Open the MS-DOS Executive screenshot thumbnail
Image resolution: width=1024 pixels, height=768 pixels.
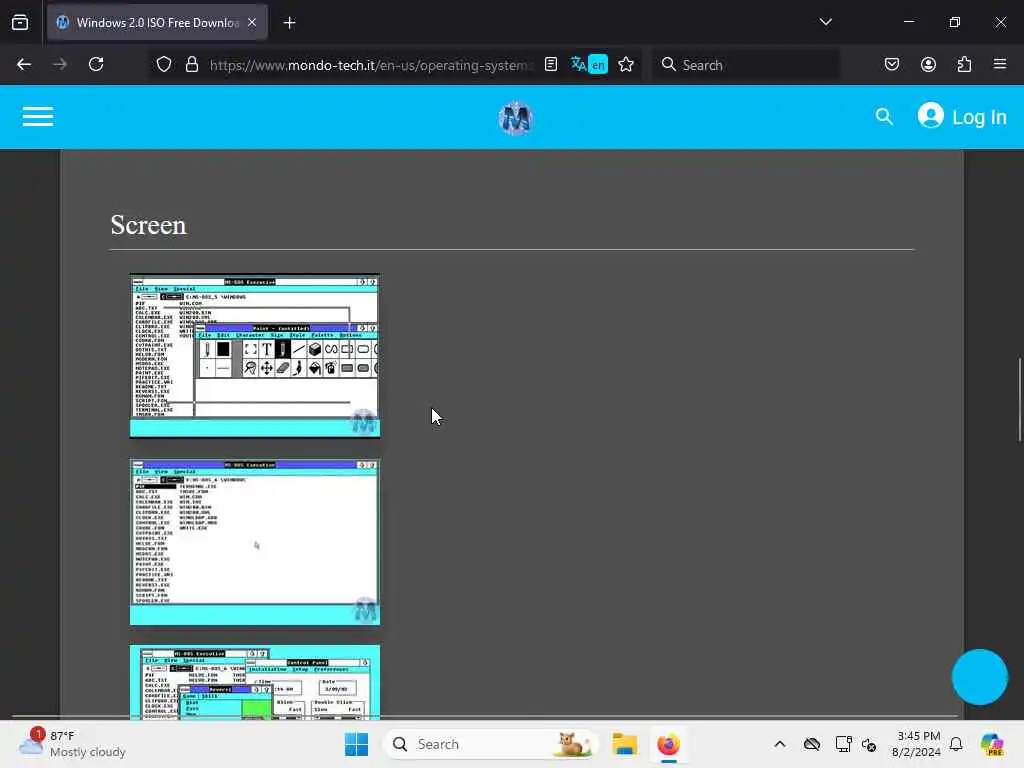(x=255, y=542)
